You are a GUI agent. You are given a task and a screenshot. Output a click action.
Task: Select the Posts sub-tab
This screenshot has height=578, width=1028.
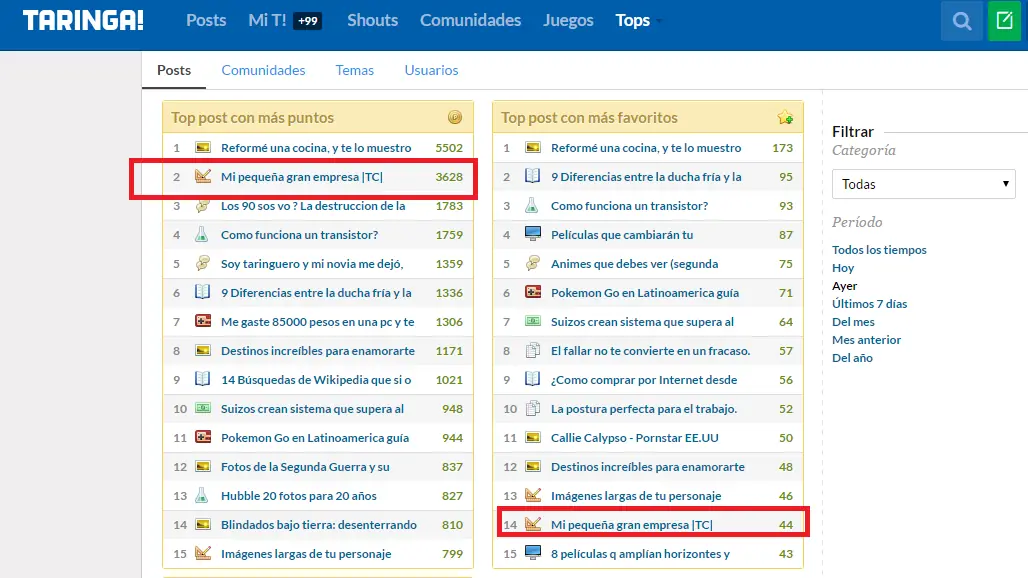(x=174, y=70)
